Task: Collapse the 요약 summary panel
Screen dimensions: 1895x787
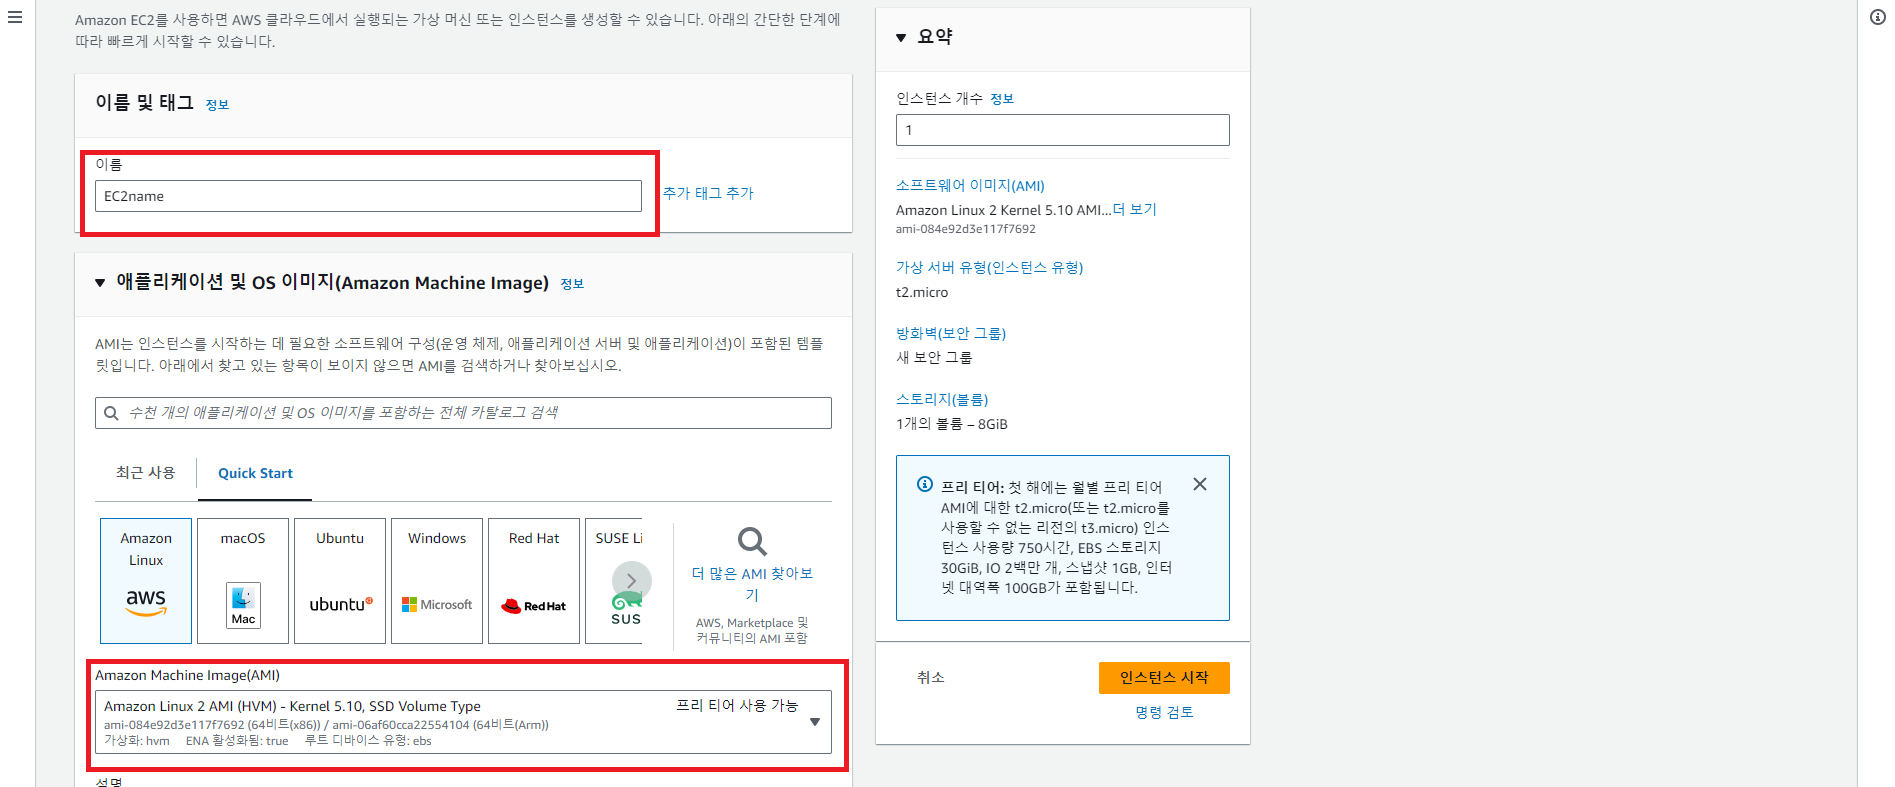Action: coord(901,37)
